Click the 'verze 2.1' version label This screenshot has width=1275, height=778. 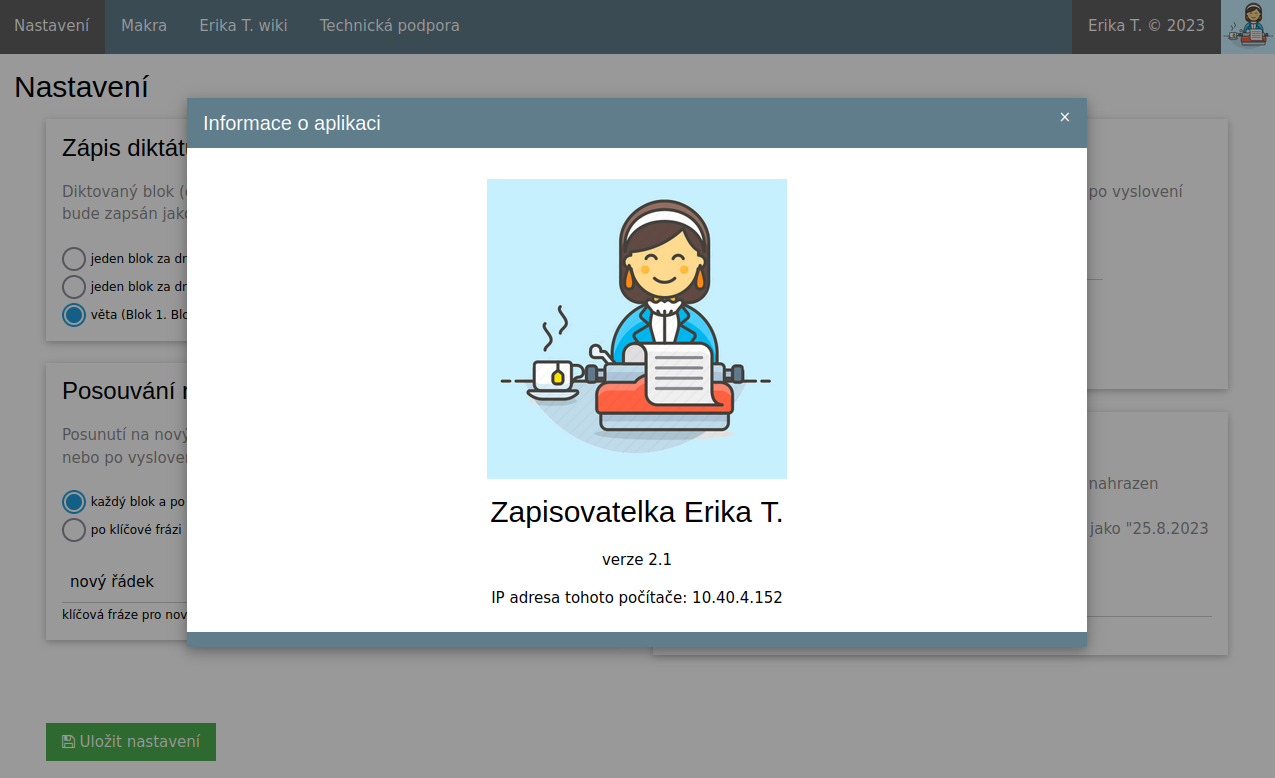click(x=636, y=560)
